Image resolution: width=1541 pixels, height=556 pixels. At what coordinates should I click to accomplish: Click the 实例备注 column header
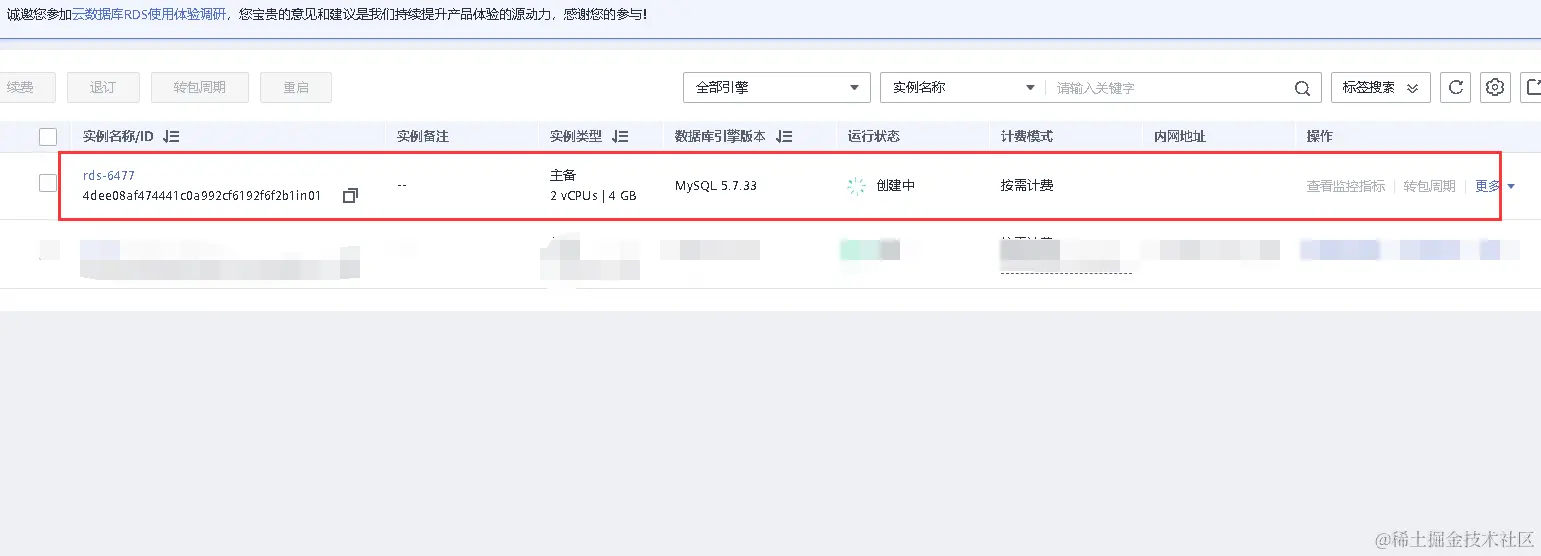(x=423, y=136)
